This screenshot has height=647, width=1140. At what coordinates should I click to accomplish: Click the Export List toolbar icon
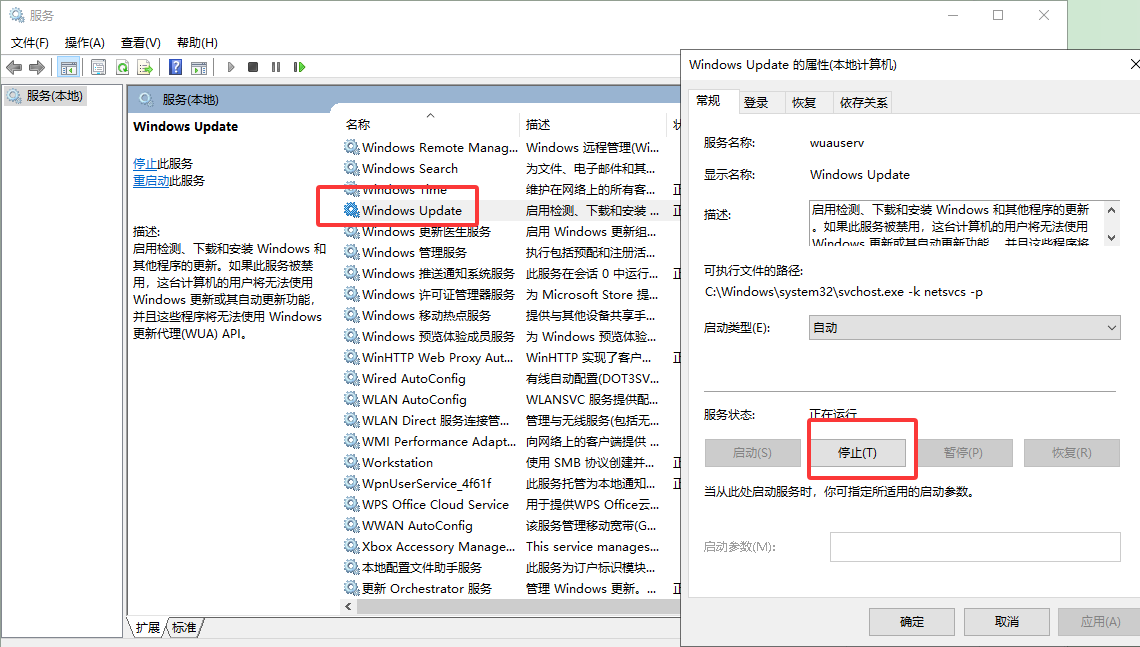pos(145,68)
